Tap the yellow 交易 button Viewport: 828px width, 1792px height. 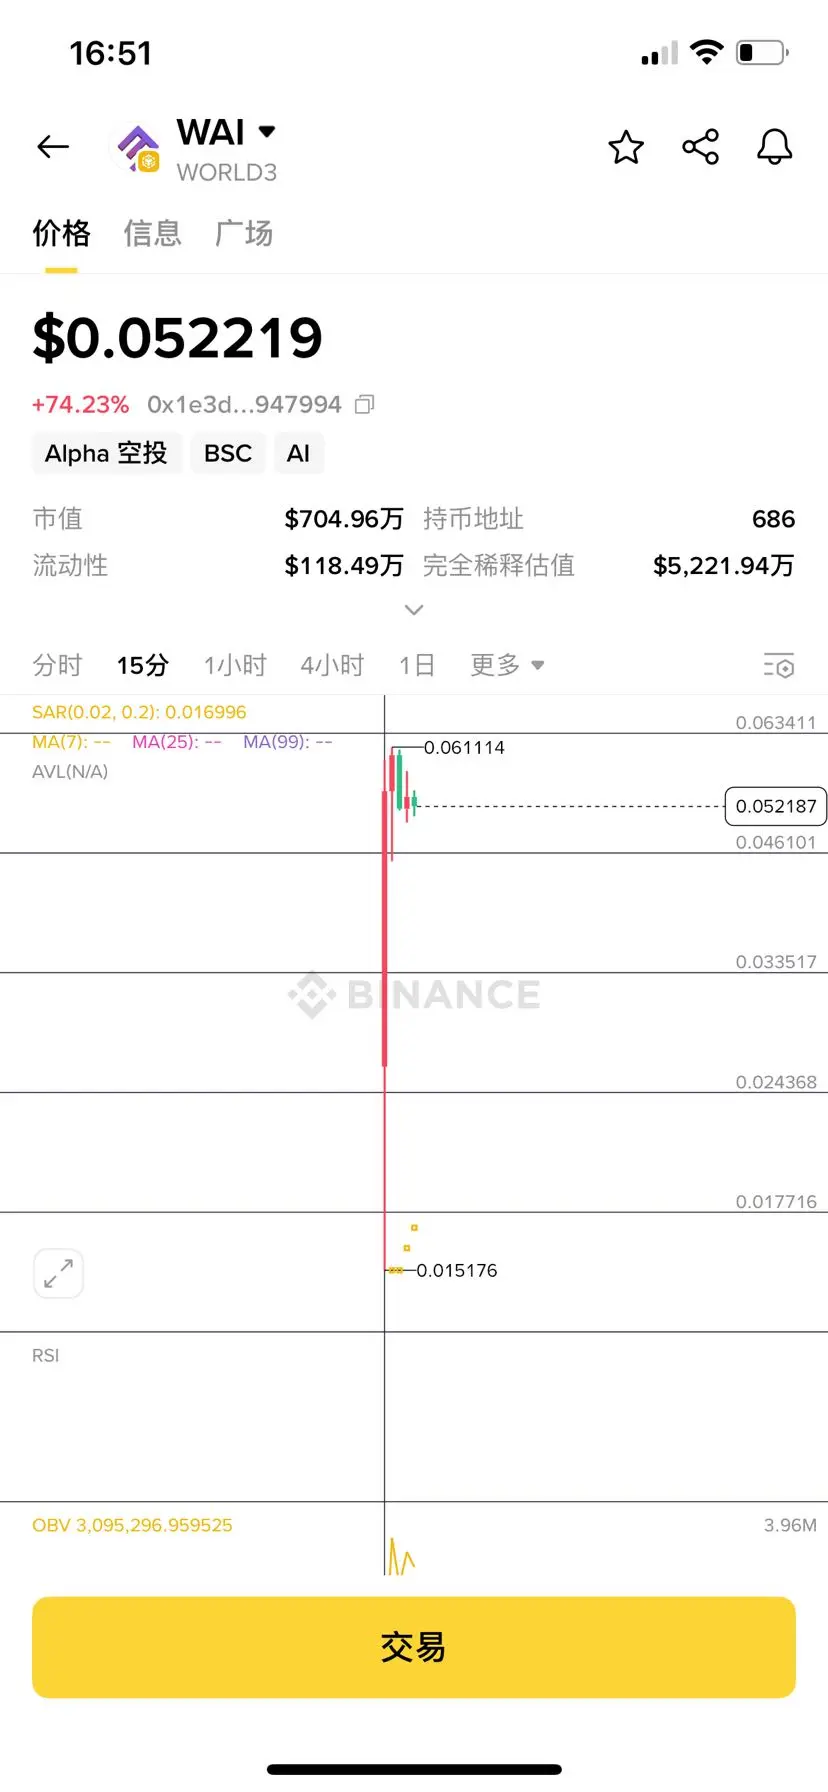point(414,1647)
